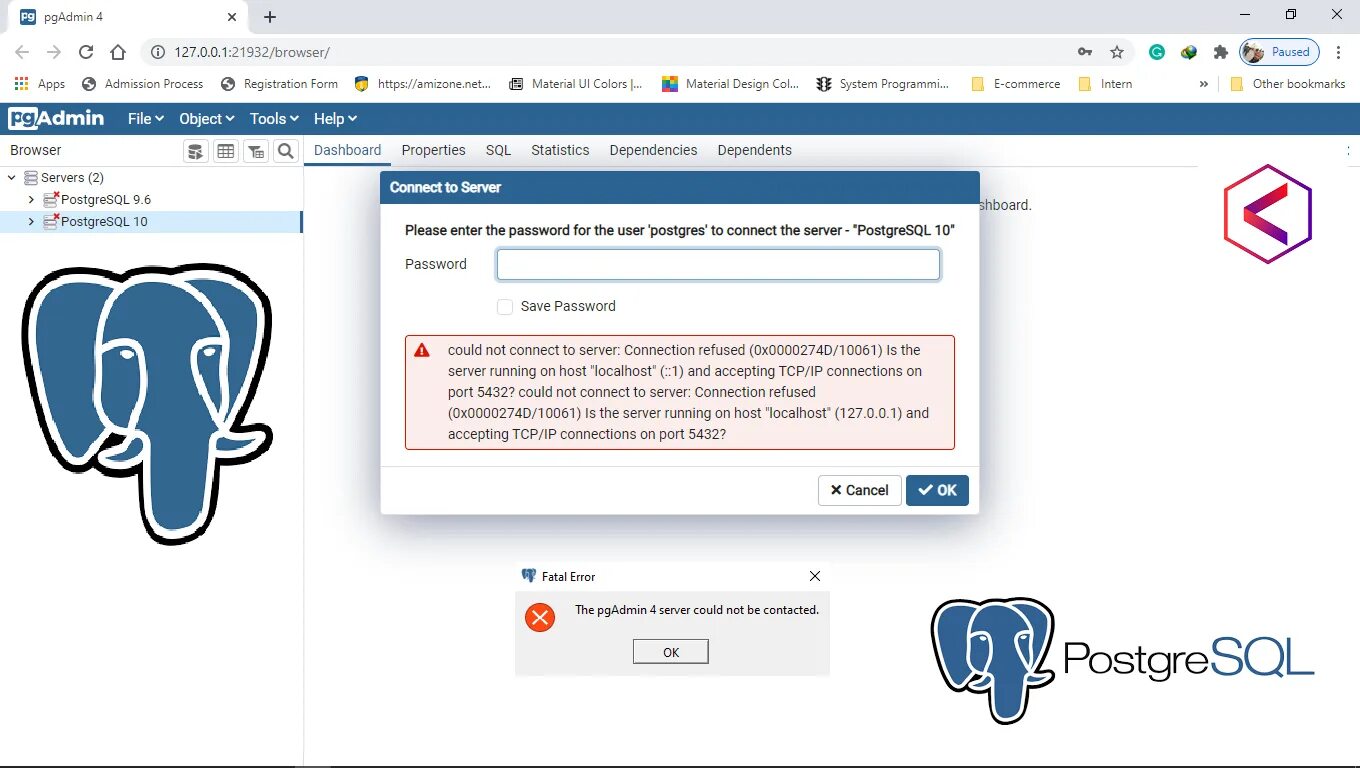1360x768 pixels.
Task: Click the green-blue extension icon beside Grammarly
Action: (x=1189, y=52)
